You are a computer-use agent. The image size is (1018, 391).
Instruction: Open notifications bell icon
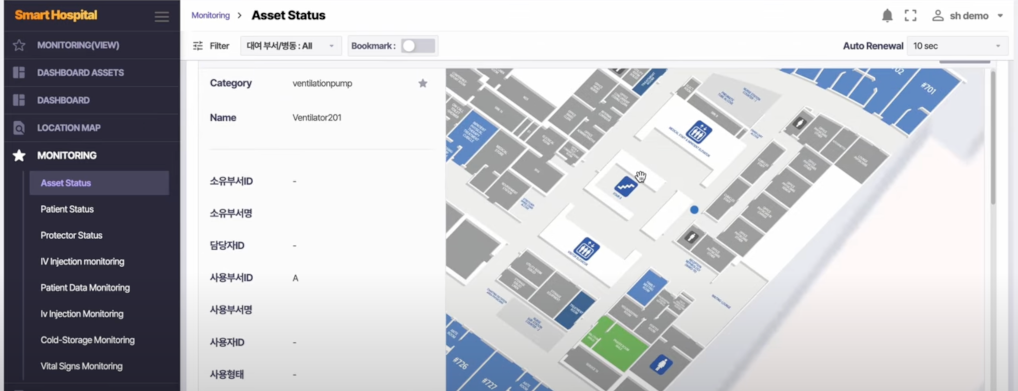point(888,16)
